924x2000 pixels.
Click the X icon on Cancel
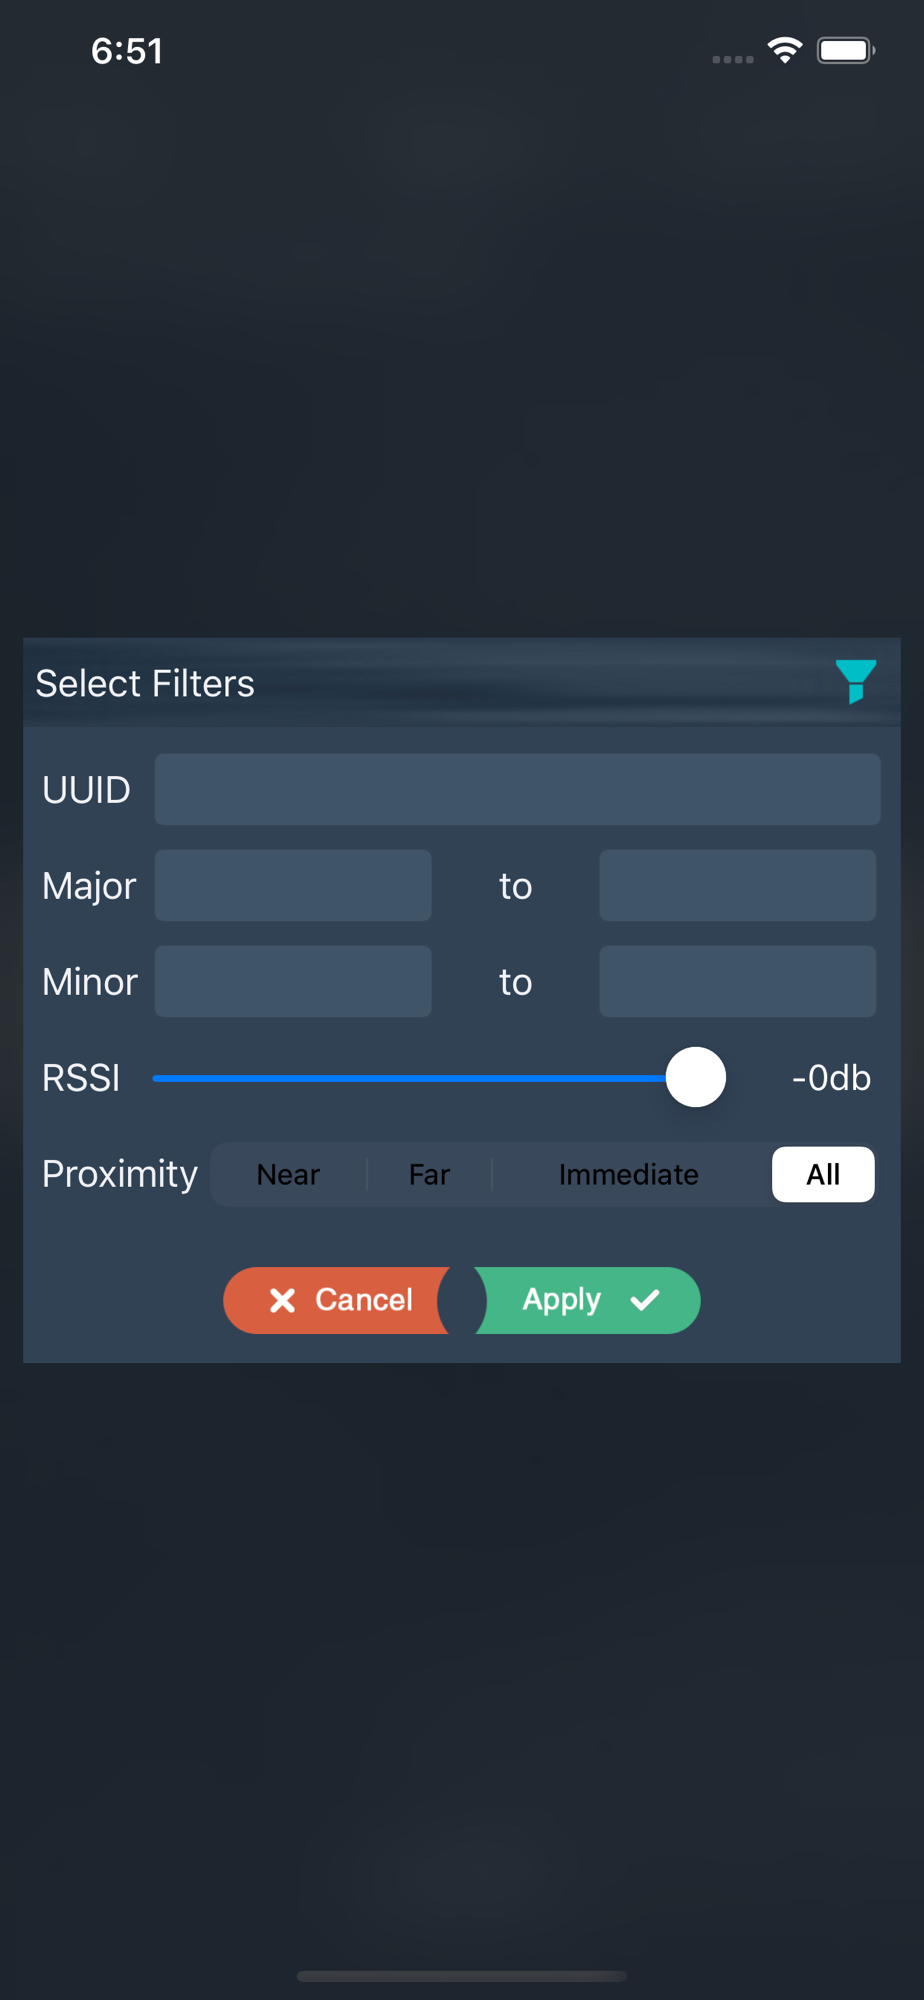tap(282, 1300)
